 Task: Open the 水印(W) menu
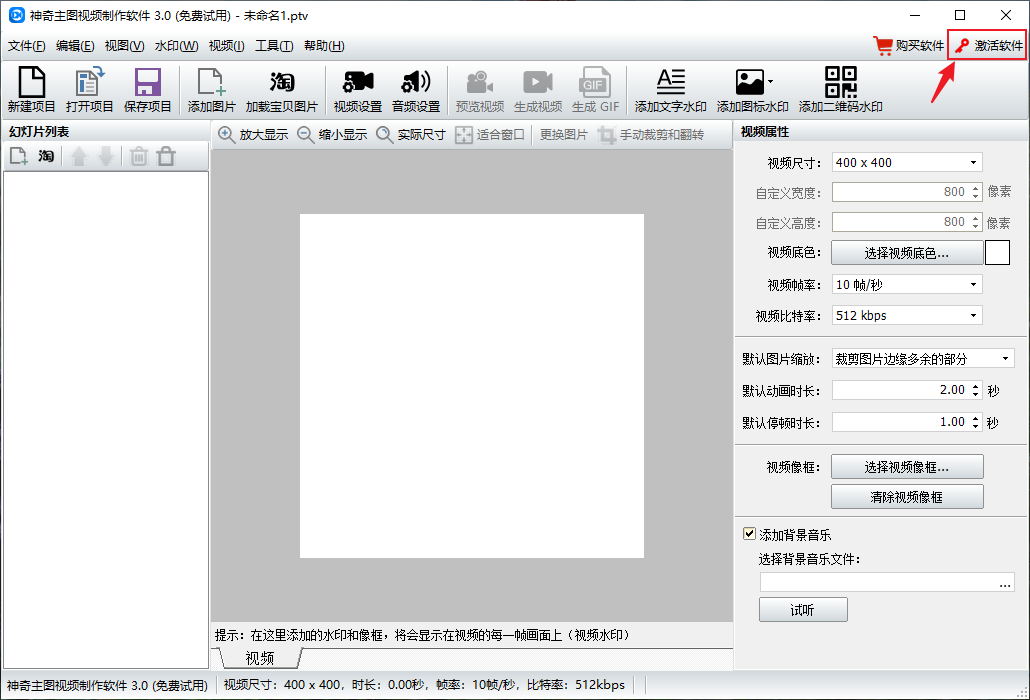(x=176, y=45)
